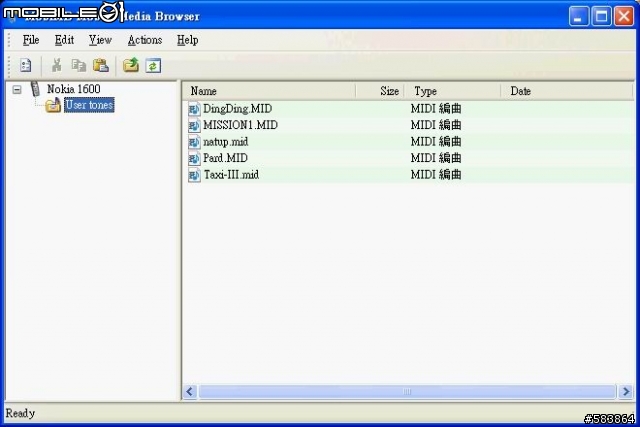This screenshot has width=640, height=427.
Task: Click the natup.mid file icon
Action: click(x=194, y=142)
